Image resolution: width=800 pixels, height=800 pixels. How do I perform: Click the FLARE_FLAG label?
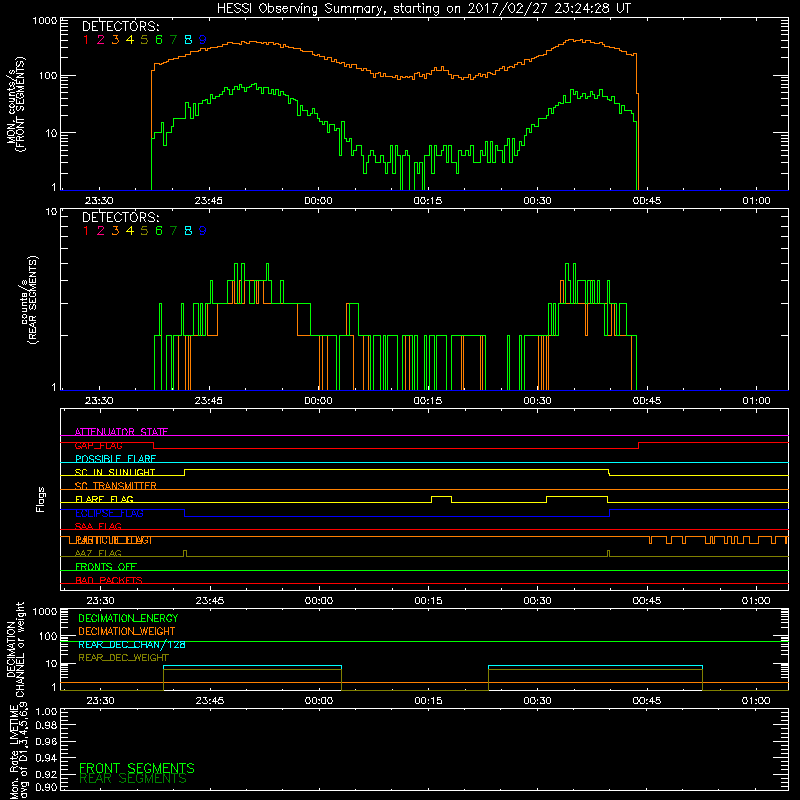coord(104,499)
